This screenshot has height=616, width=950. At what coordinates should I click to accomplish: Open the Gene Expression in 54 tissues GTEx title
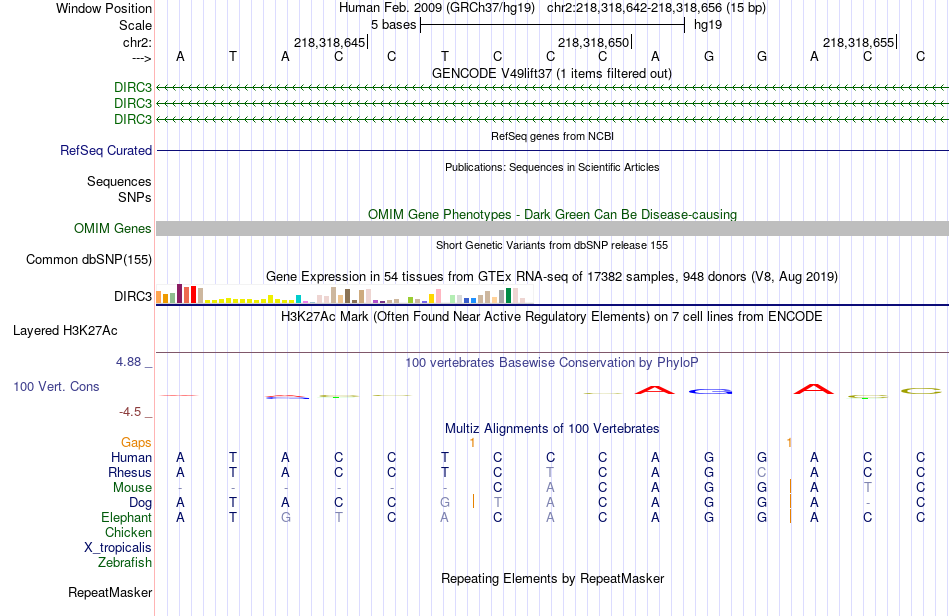point(552,277)
